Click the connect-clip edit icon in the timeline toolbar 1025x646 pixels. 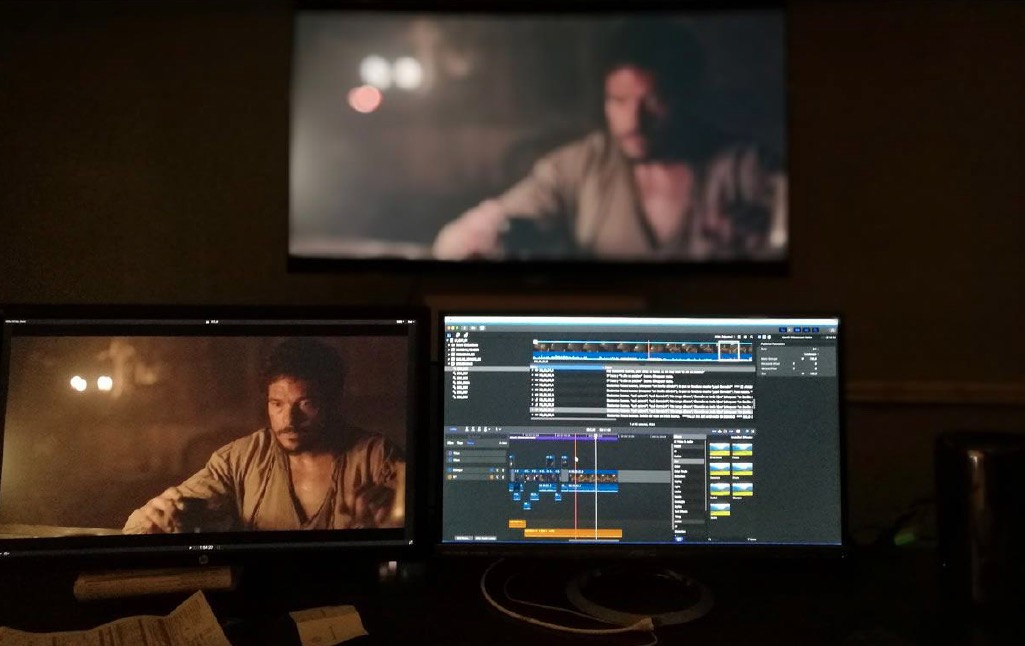tap(467, 429)
